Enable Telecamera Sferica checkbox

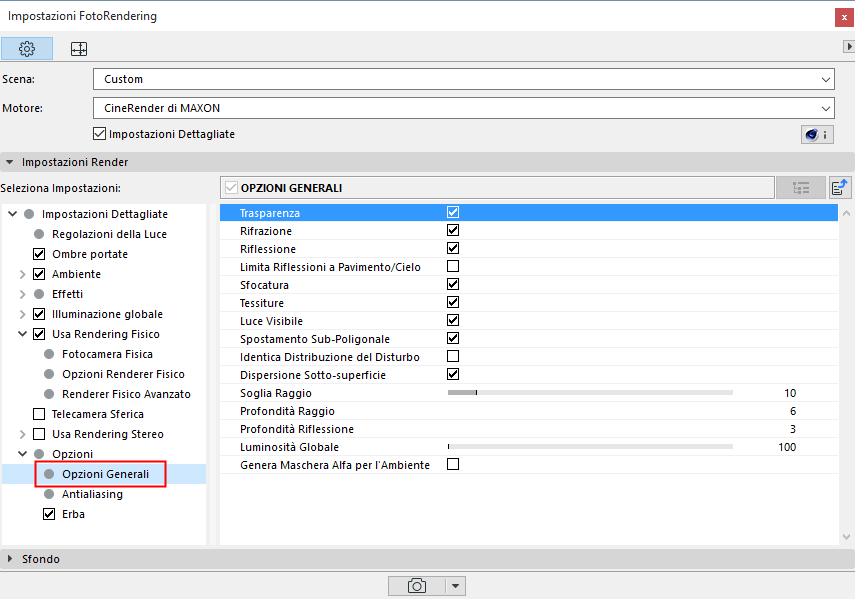[39, 414]
